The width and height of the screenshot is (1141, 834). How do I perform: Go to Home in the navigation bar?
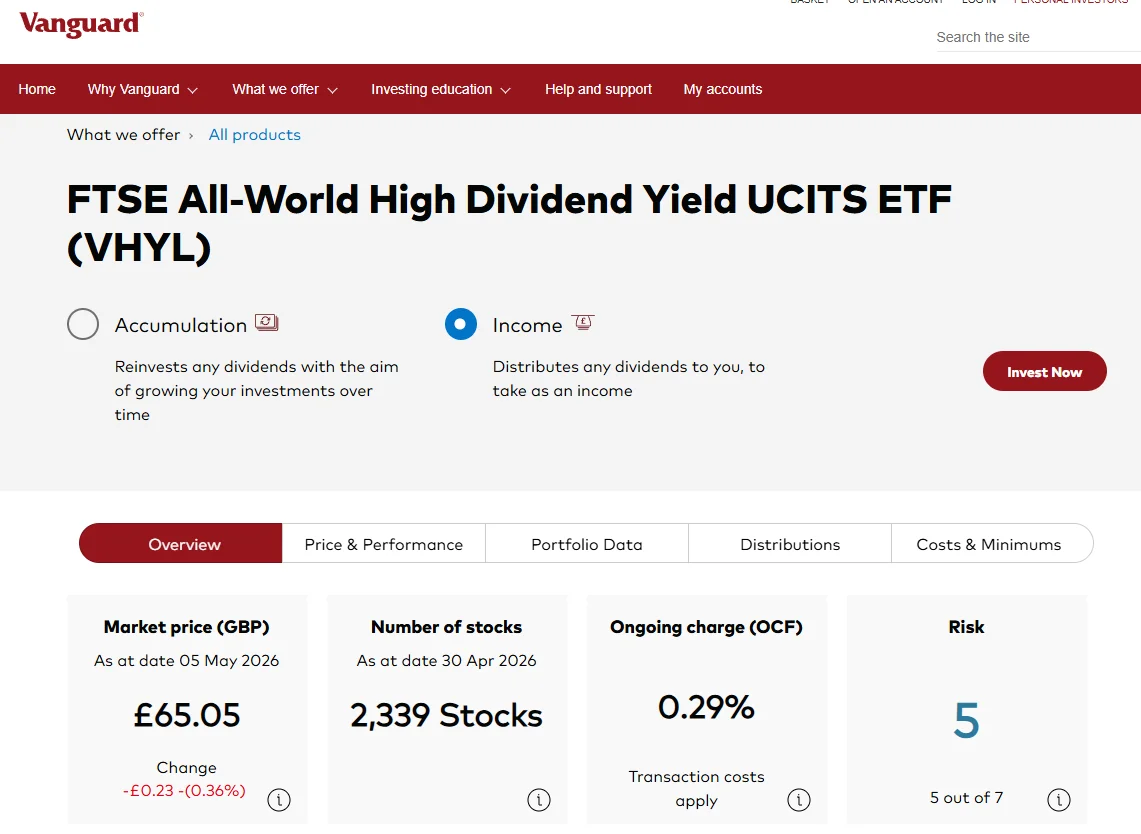(x=37, y=90)
